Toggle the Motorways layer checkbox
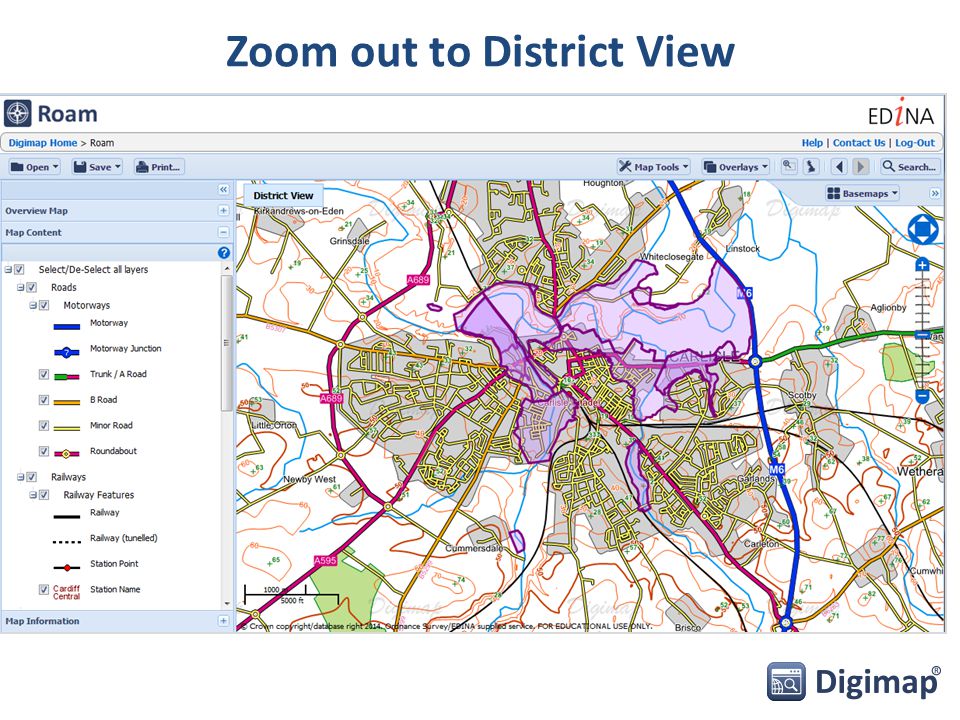Image resolution: width=960 pixels, height=720 pixels. [x=44, y=305]
